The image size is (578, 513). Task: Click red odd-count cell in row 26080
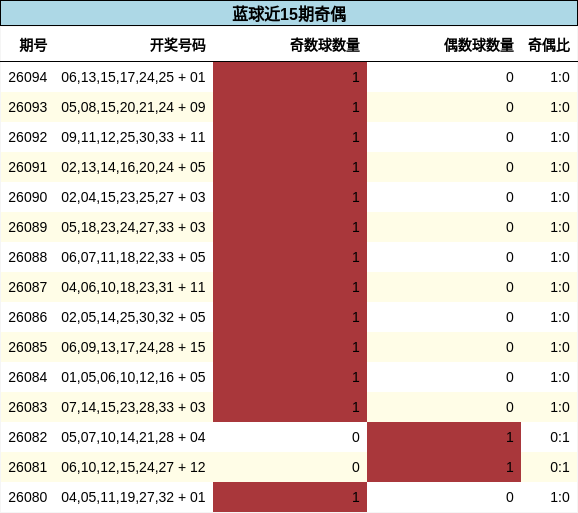pos(290,497)
